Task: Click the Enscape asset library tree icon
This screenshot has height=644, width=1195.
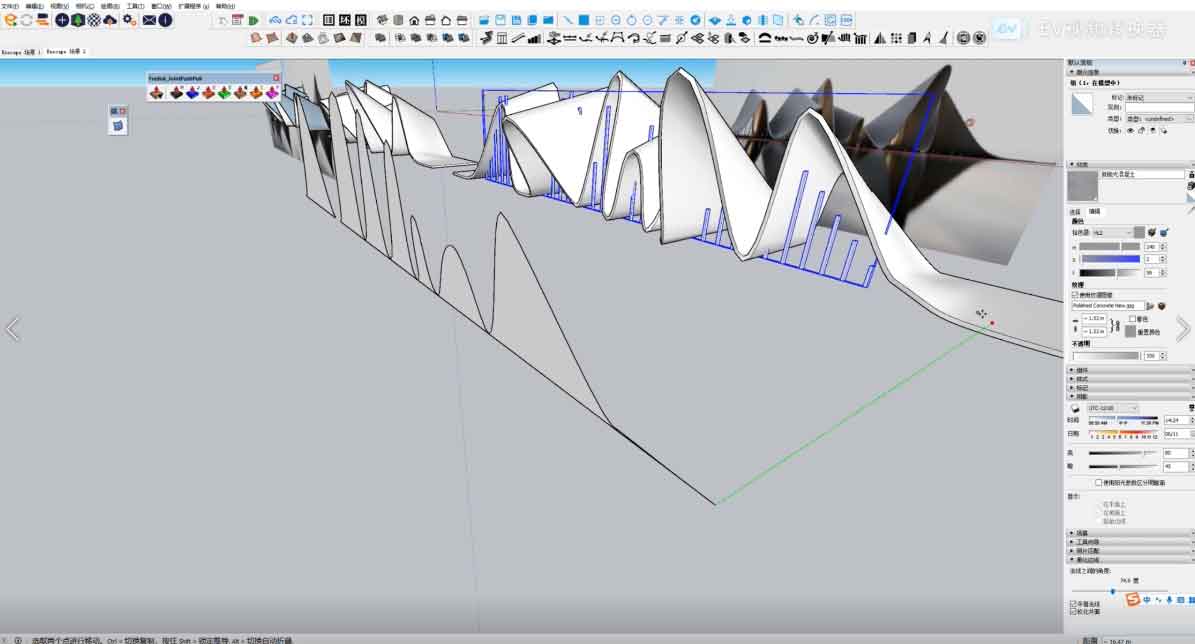Action: 78,20
